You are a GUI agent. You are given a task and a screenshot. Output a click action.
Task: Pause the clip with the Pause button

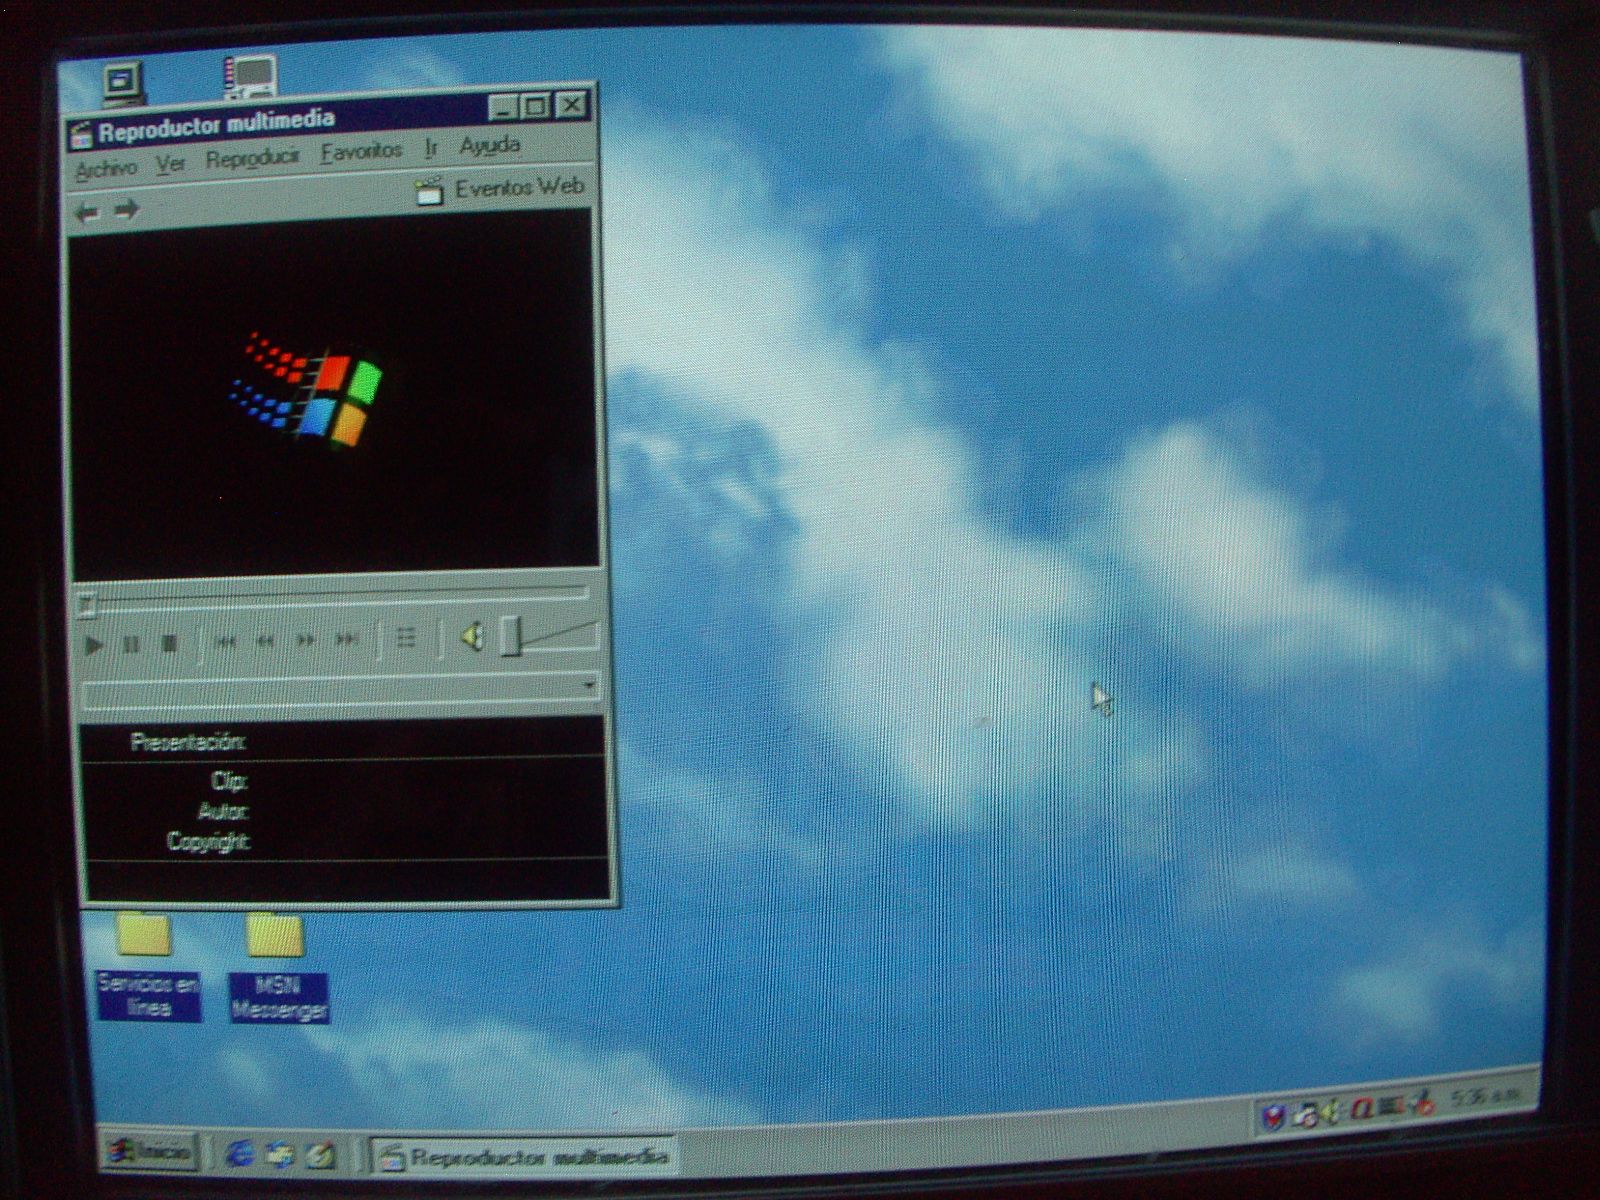tap(131, 645)
